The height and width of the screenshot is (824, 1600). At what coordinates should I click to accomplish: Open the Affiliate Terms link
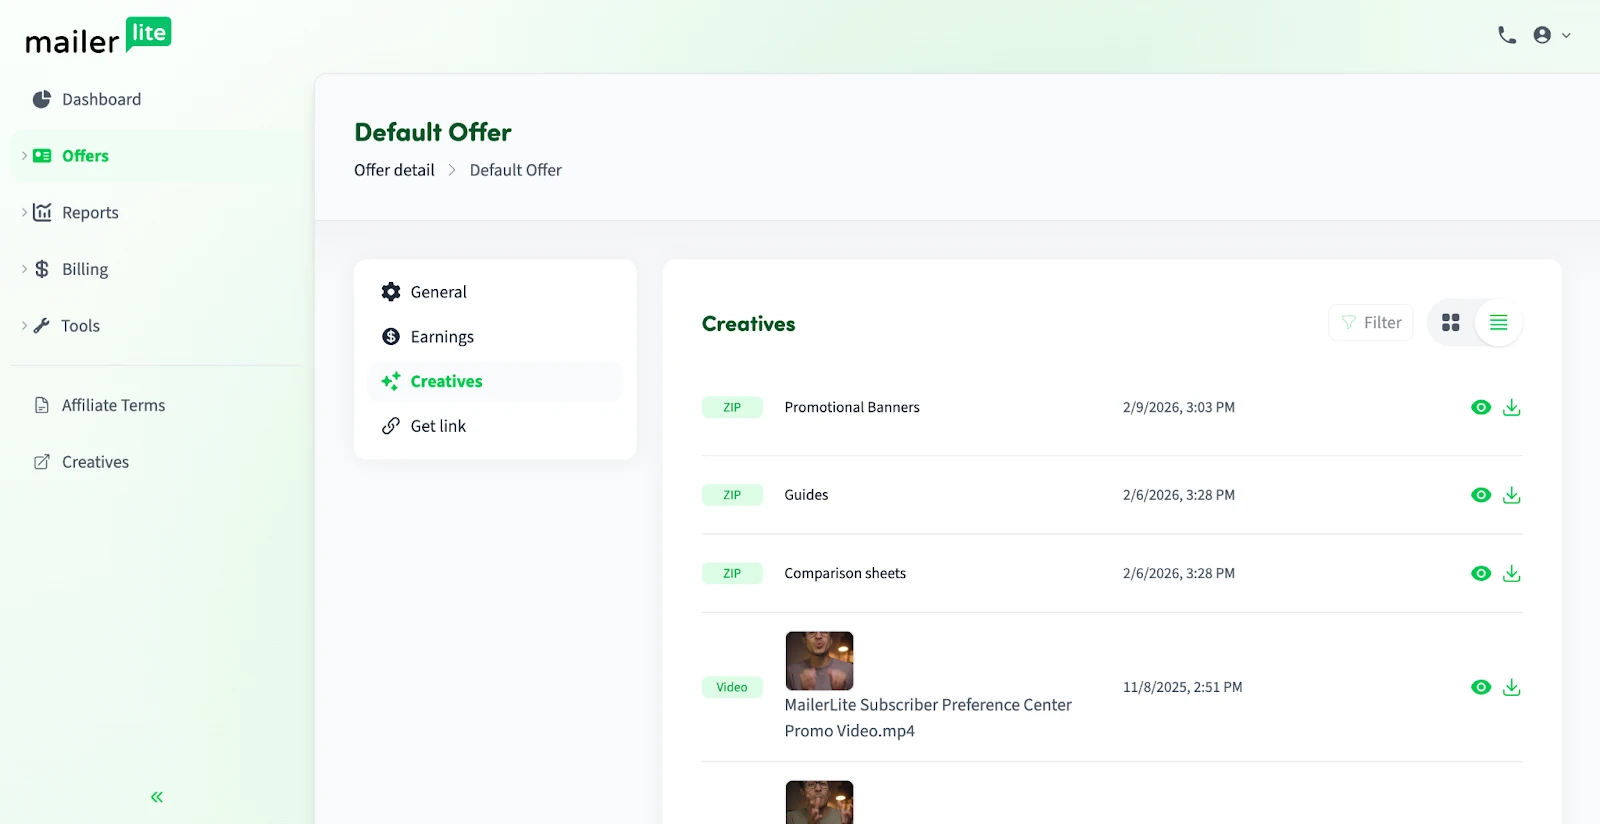pyautogui.click(x=113, y=405)
